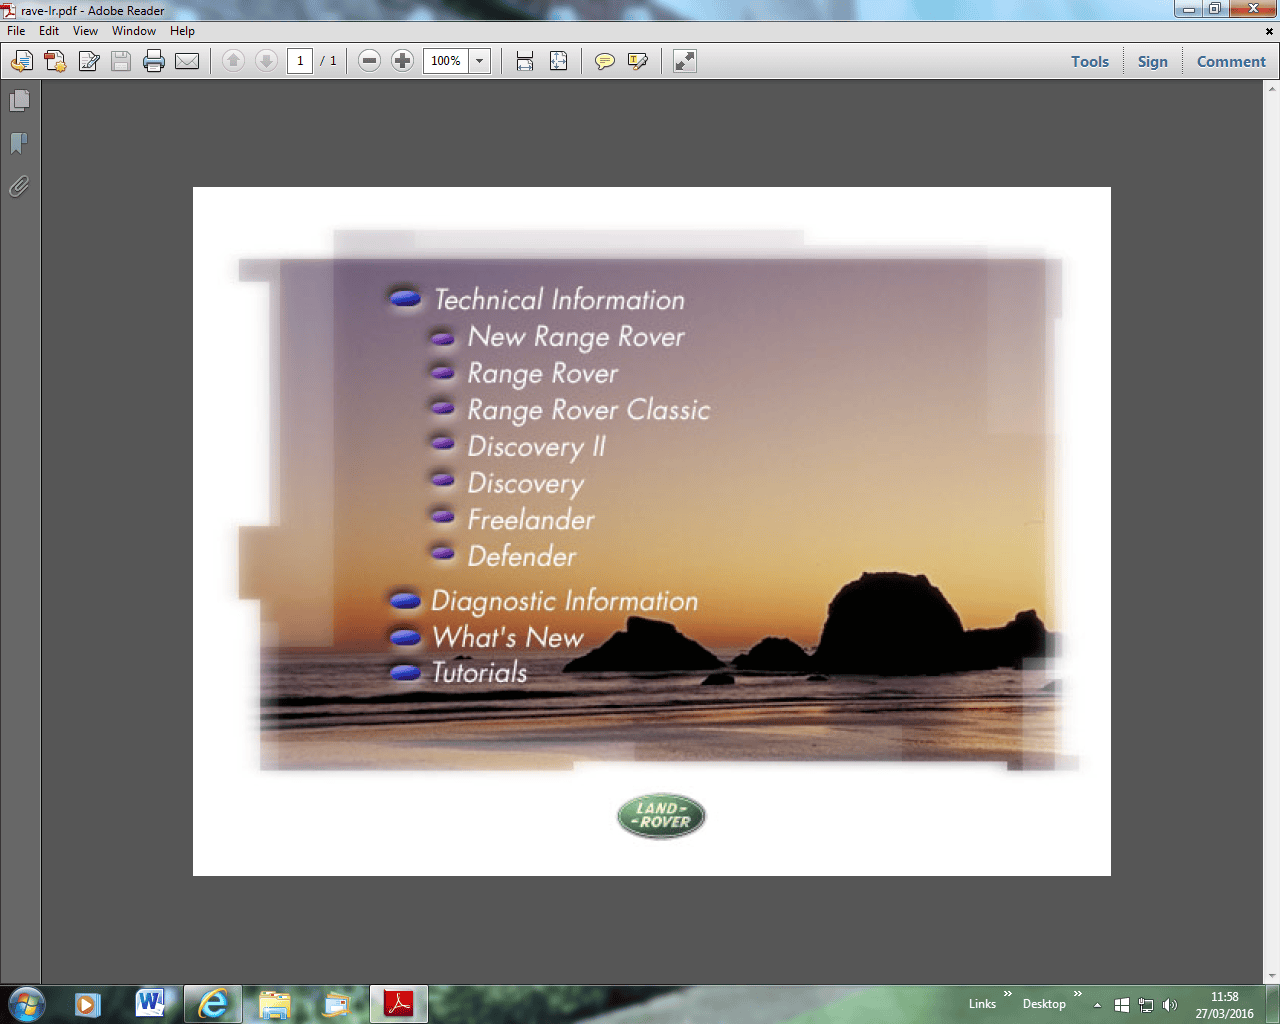The width and height of the screenshot is (1280, 1024).
Task: Add a sticky note comment
Action: click(604, 61)
